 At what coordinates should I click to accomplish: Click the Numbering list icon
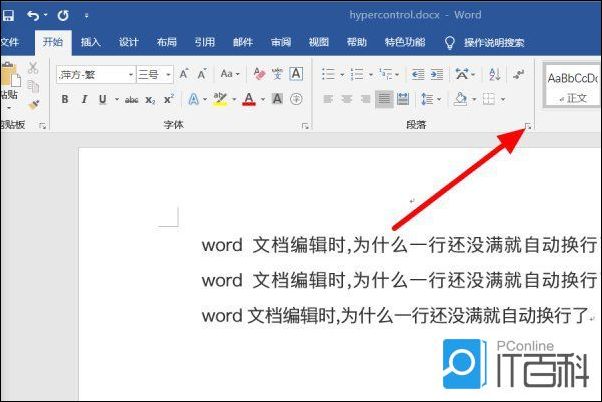(357, 74)
